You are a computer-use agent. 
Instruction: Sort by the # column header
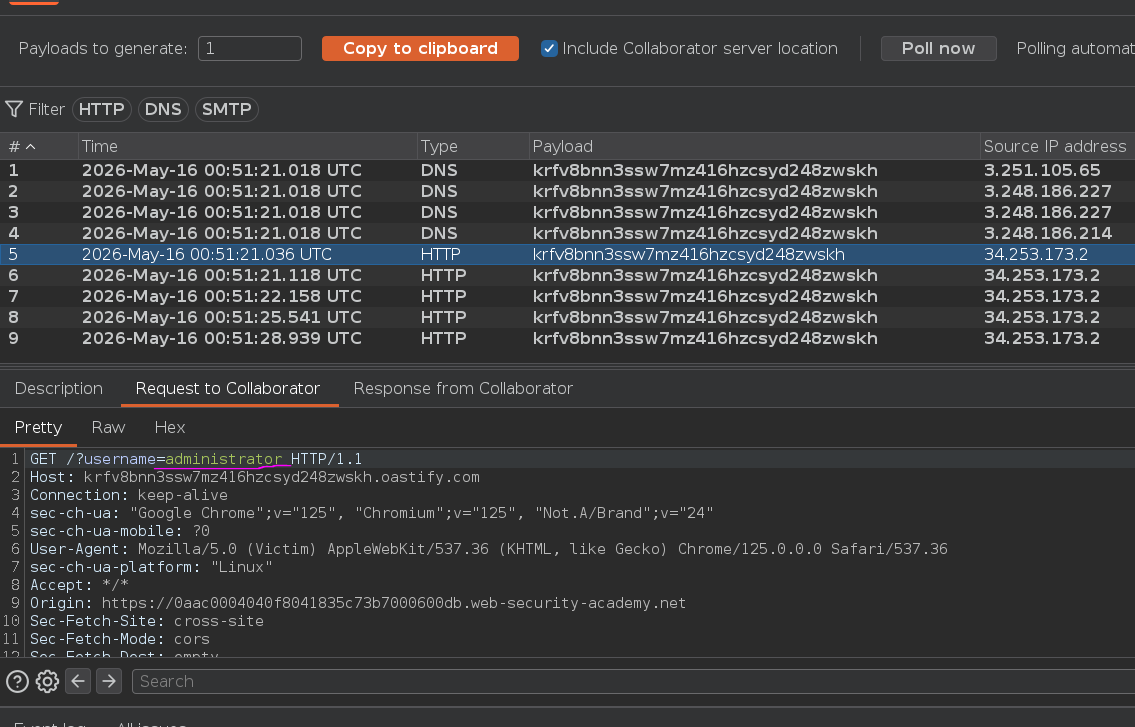pos(39,146)
